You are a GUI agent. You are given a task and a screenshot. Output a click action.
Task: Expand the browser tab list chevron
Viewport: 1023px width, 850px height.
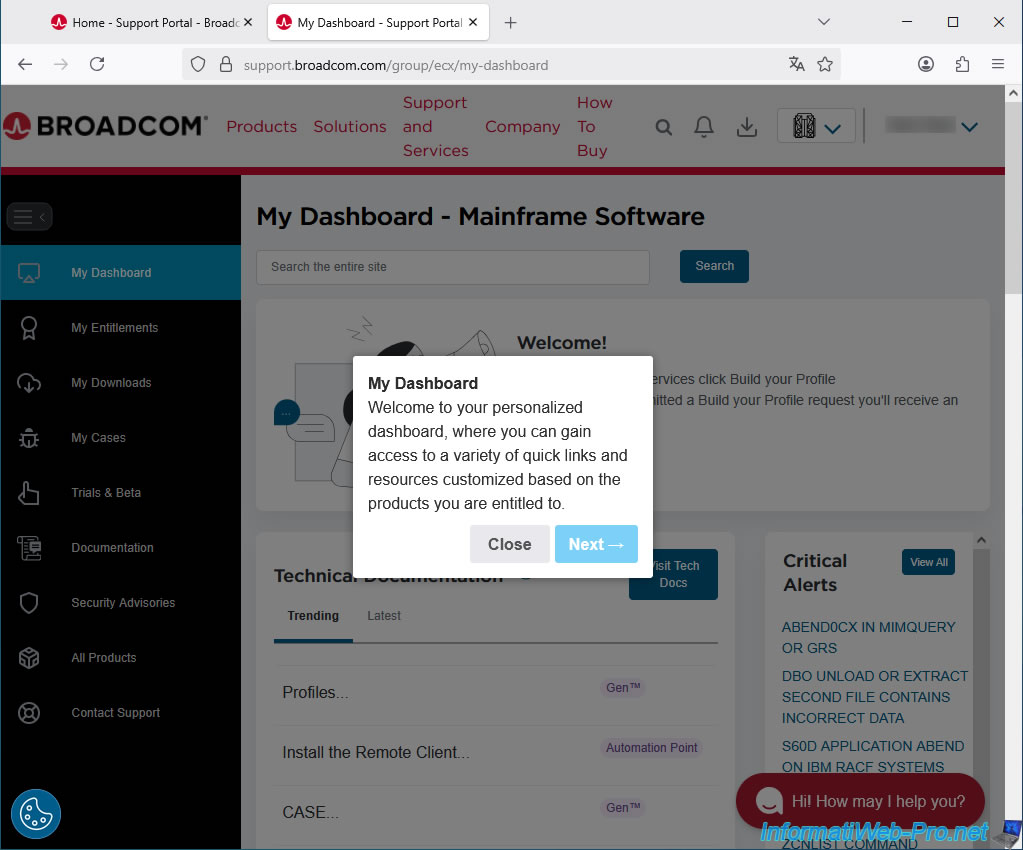824,22
